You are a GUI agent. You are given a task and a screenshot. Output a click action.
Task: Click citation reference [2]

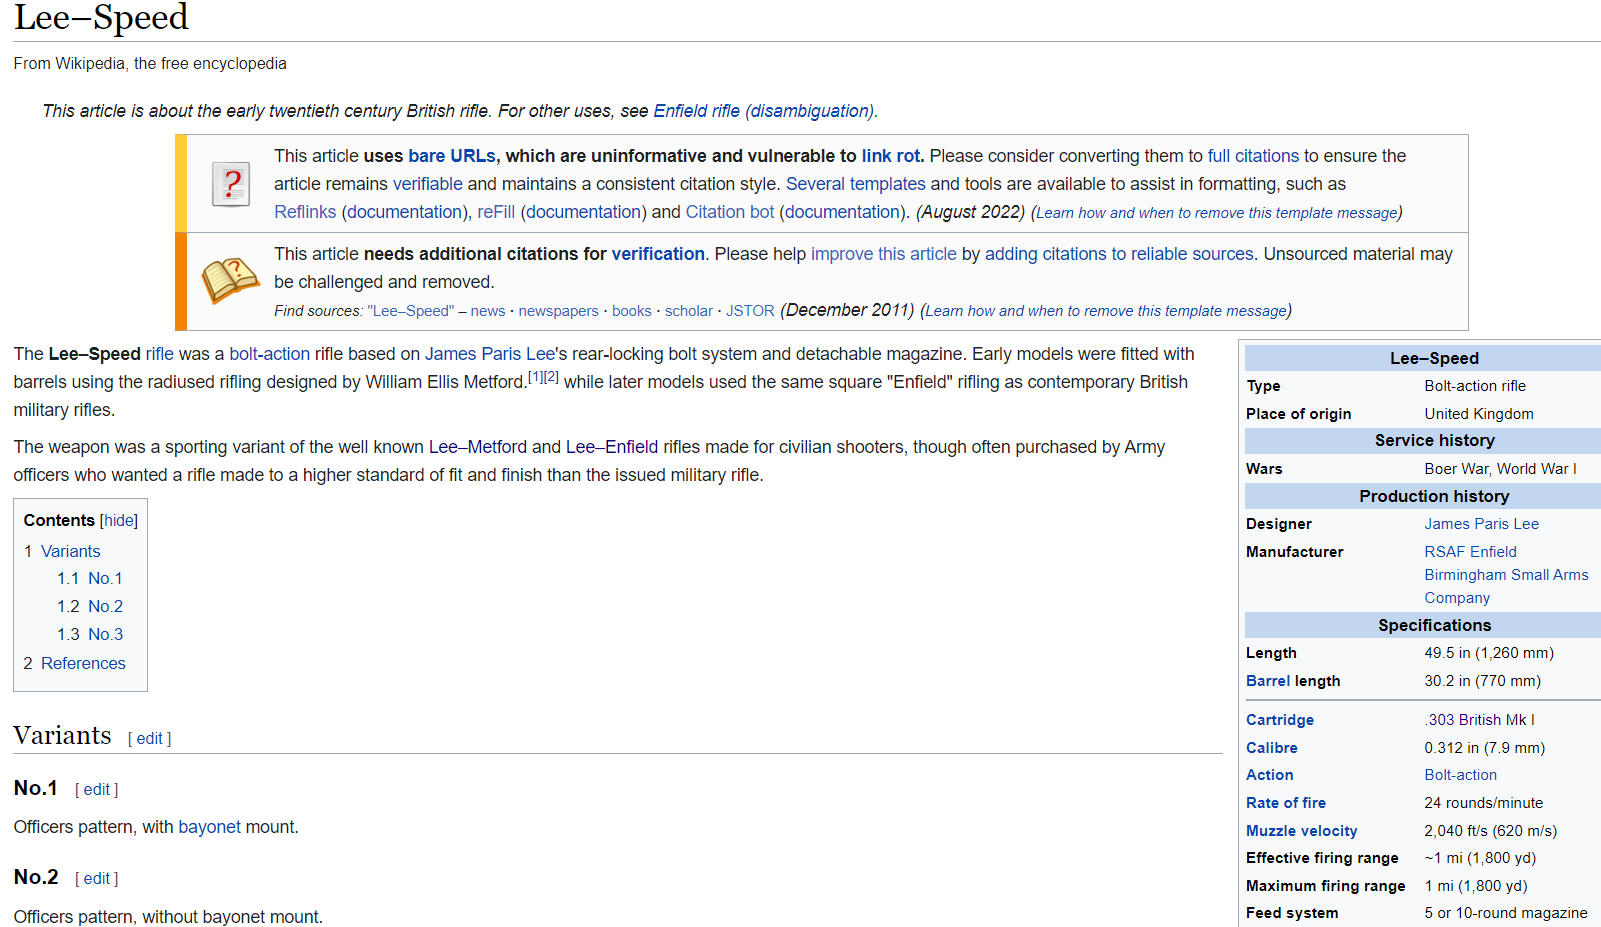pos(551,377)
